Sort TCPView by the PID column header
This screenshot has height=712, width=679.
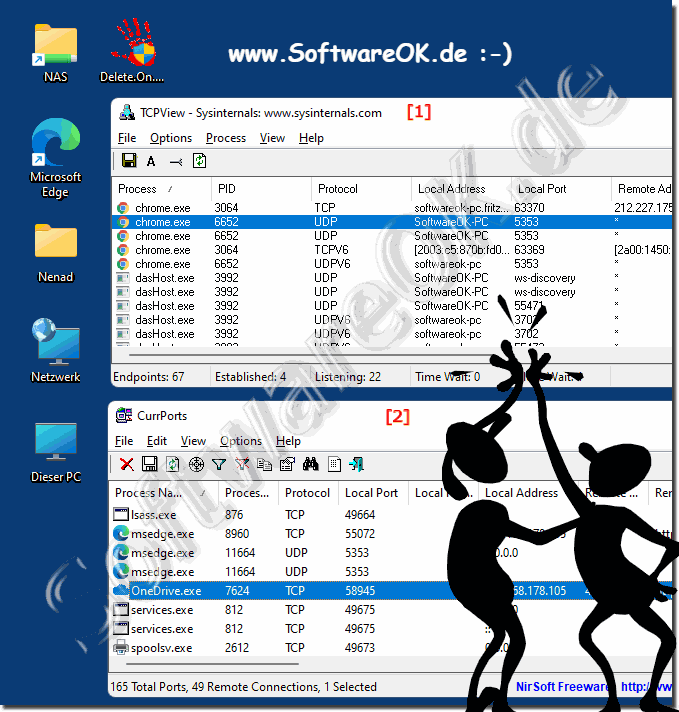click(x=262, y=188)
